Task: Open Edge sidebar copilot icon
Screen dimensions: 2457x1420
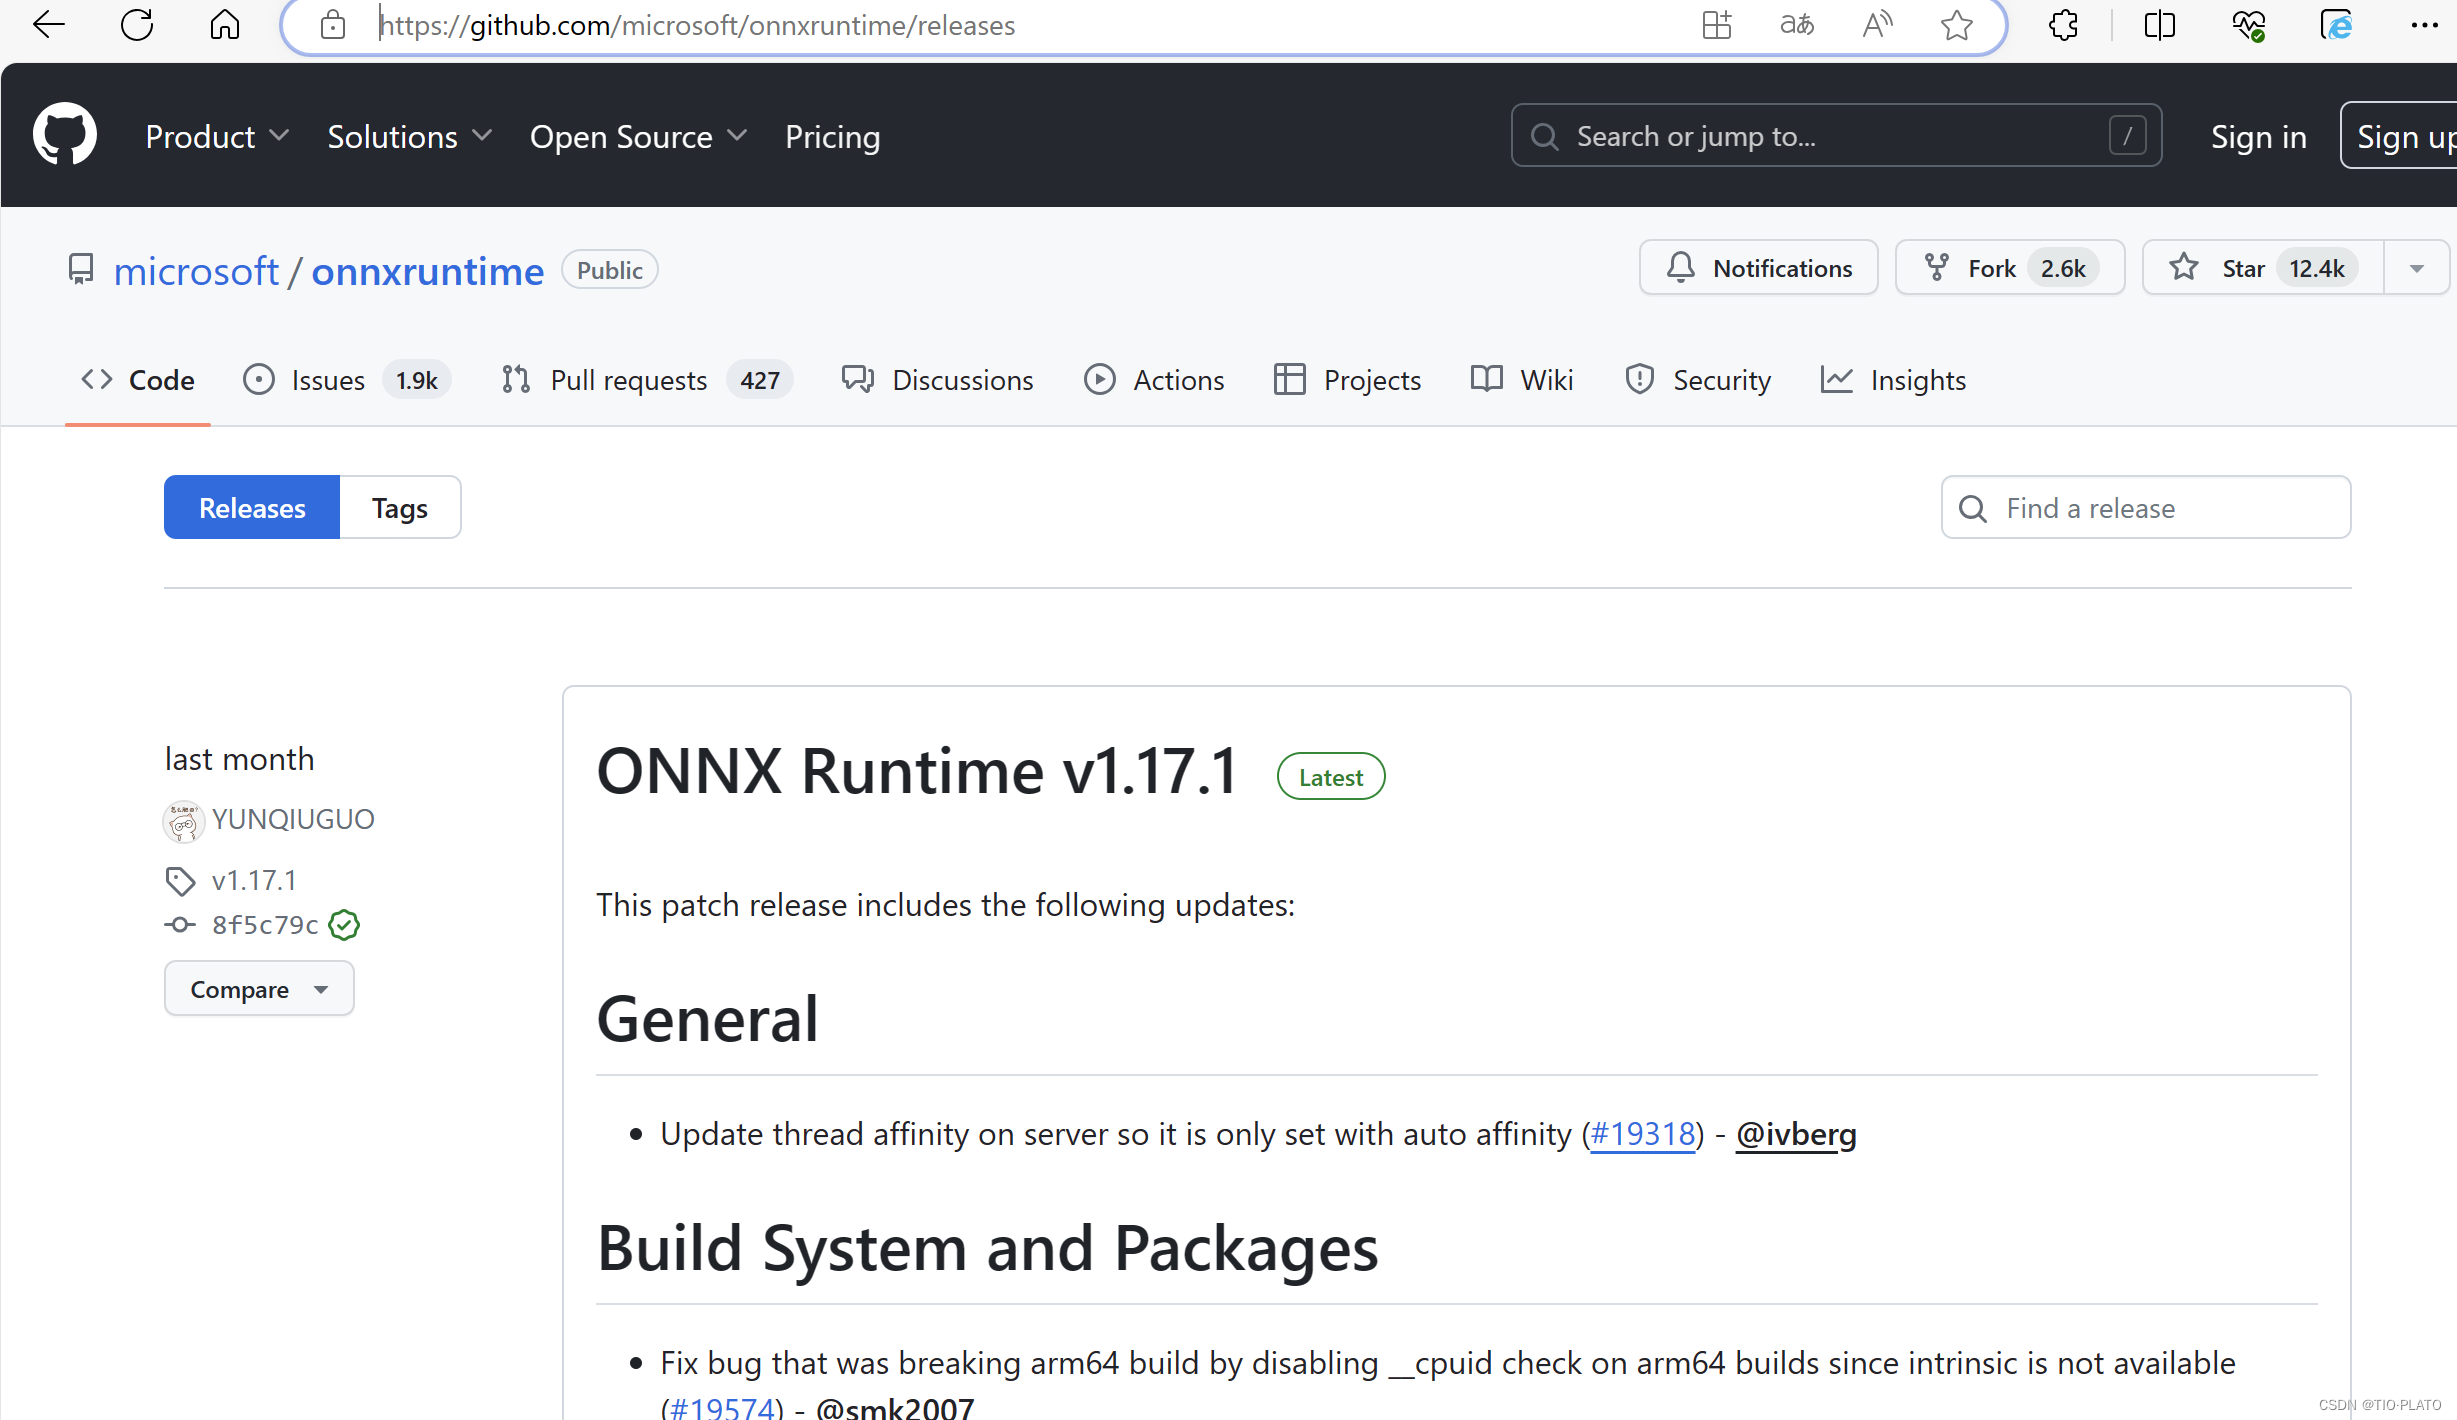Action: pos(2337,25)
